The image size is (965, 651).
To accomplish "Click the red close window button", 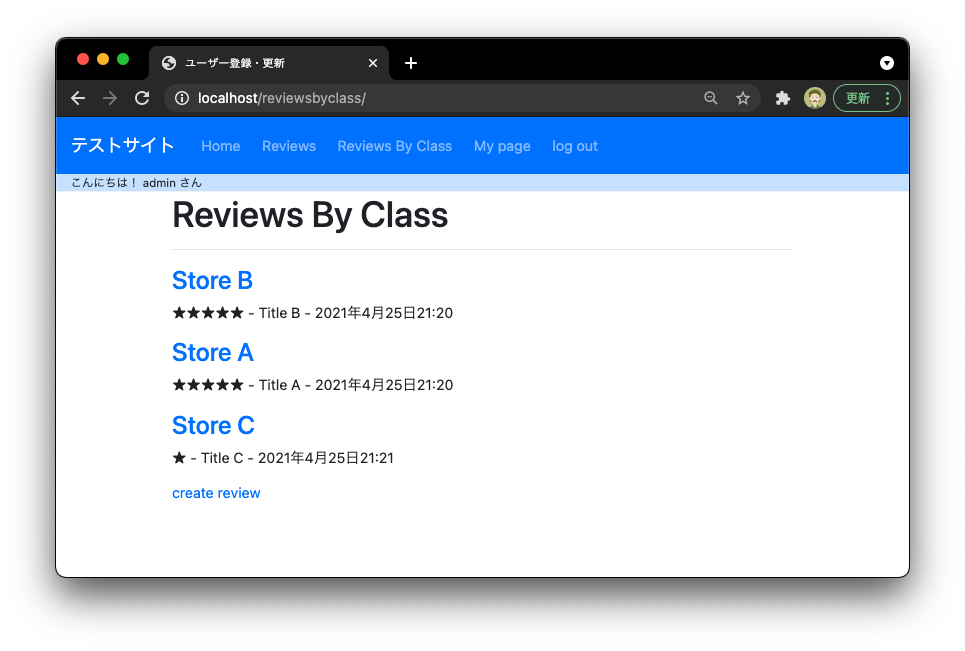I will click(83, 59).
